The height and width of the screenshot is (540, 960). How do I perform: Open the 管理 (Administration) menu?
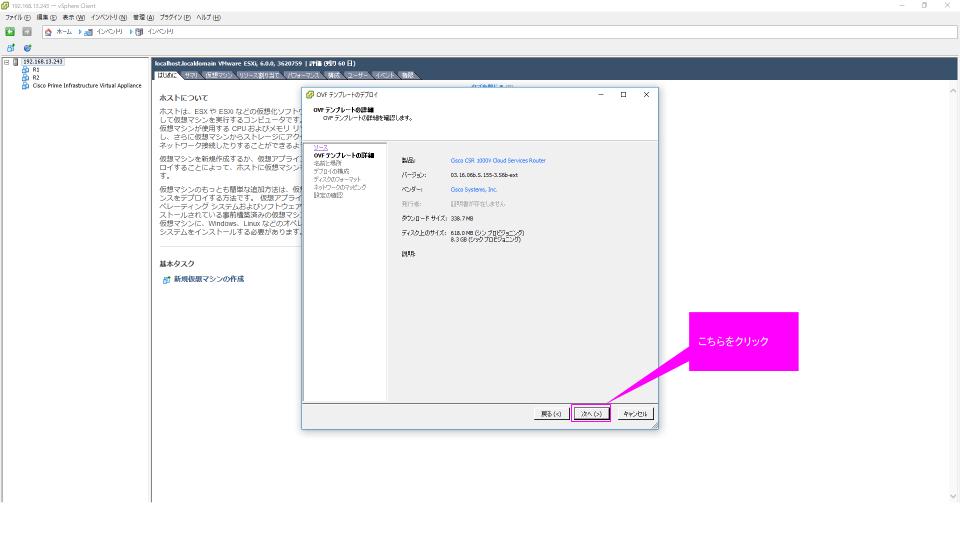point(143,17)
